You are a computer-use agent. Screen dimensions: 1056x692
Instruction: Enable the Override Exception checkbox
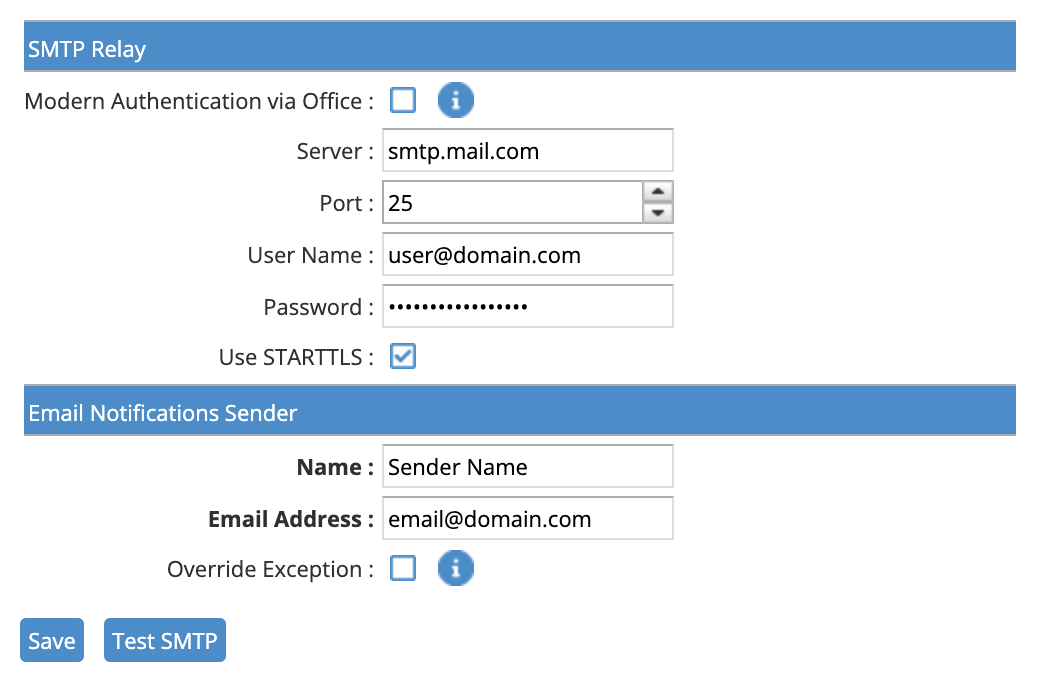[403, 568]
